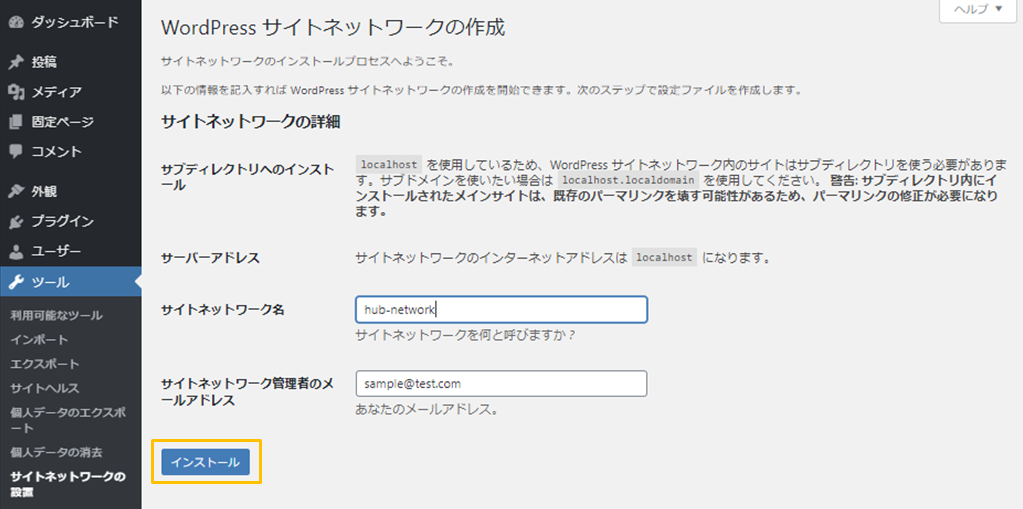Click the speech bubble icon beside コメント
This screenshot has width=1023, height=509.
[x=16, y=151]
